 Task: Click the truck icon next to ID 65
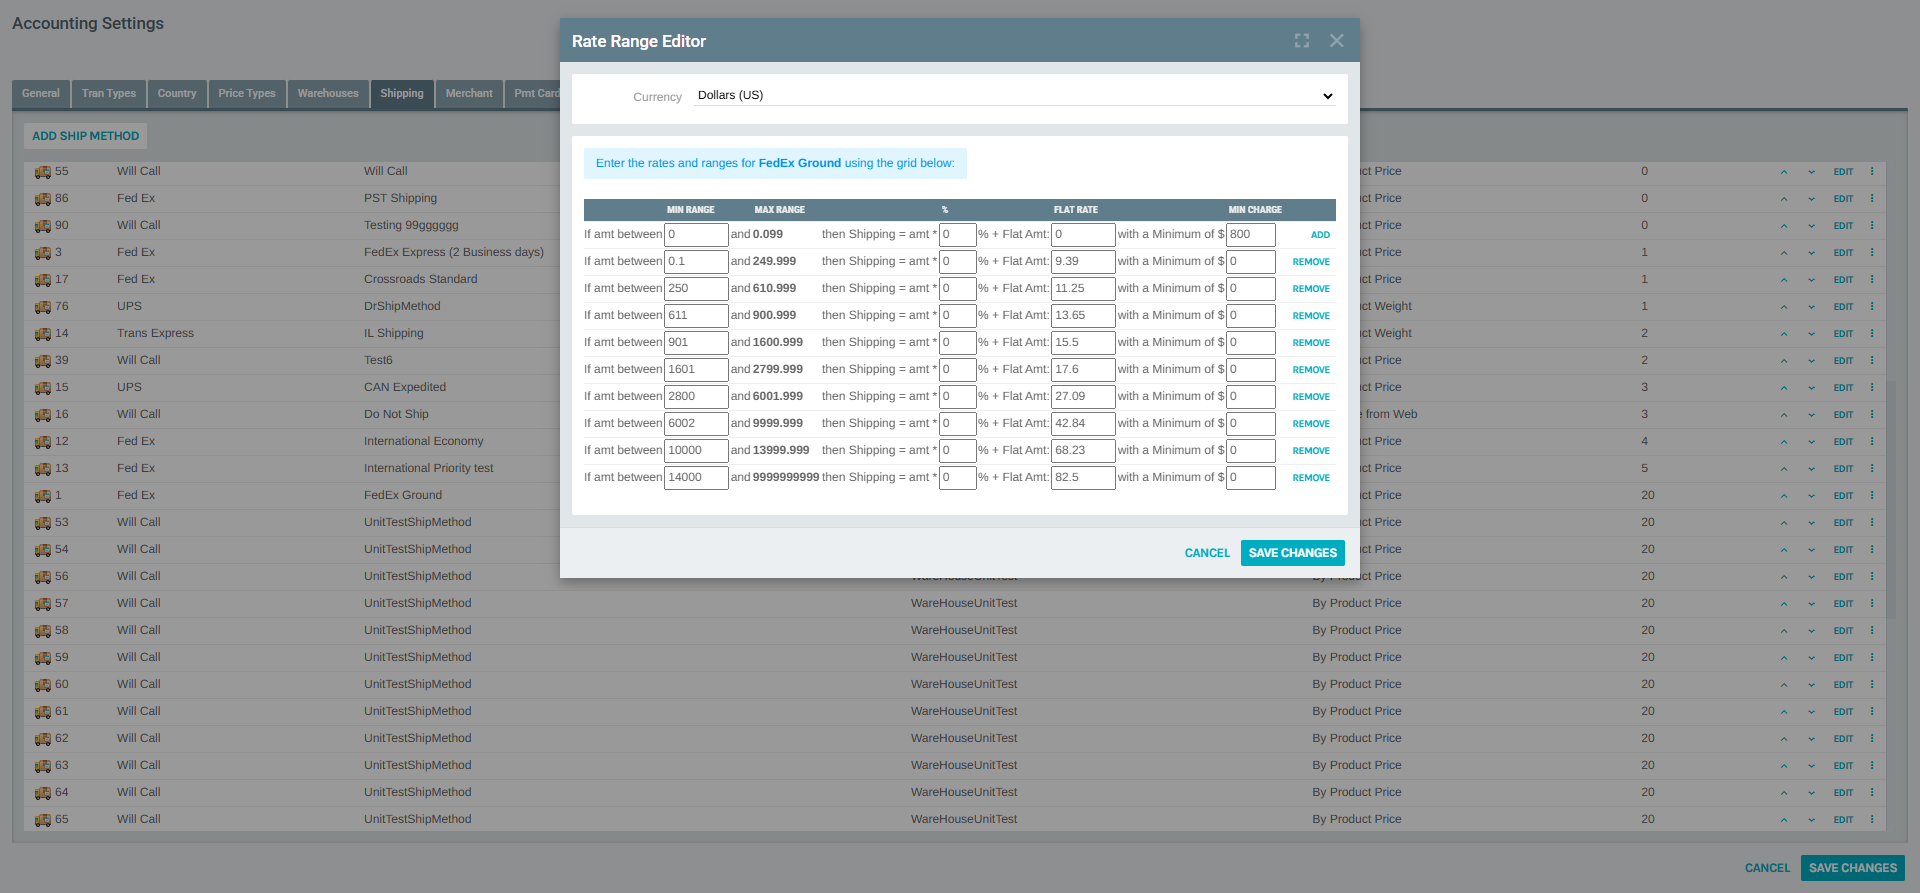(42, 820)
